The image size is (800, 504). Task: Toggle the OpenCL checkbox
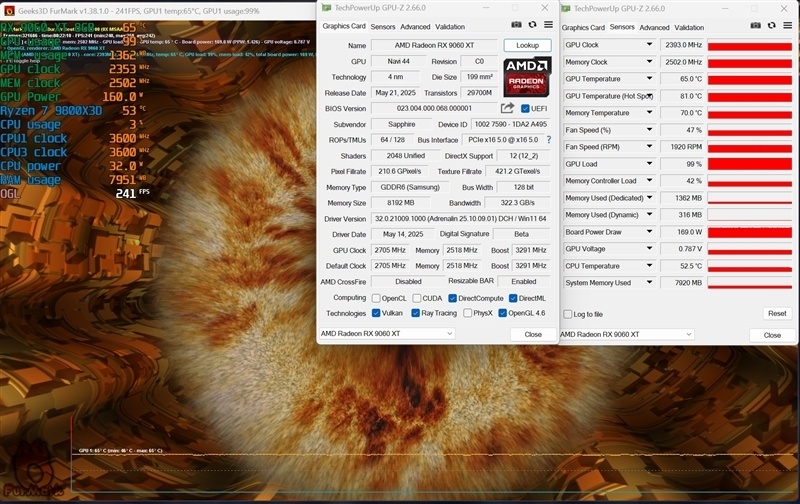[376, 298]
